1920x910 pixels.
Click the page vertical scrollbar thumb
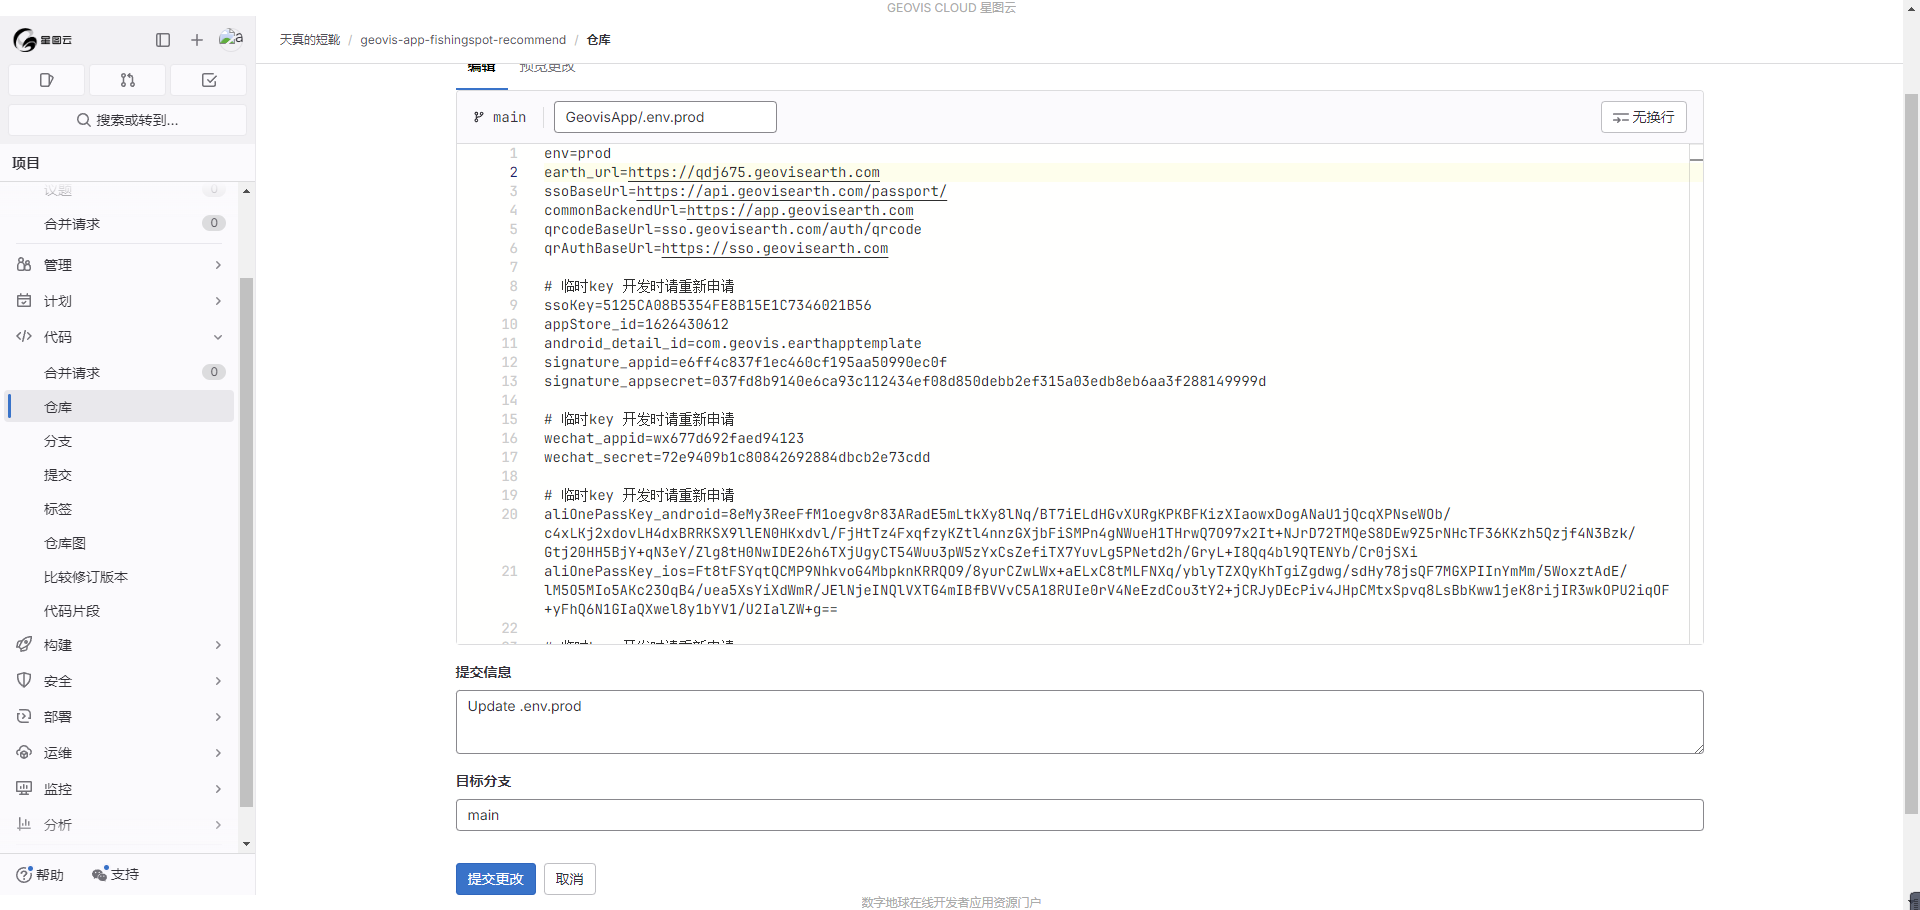click(x=1911, y=455)
